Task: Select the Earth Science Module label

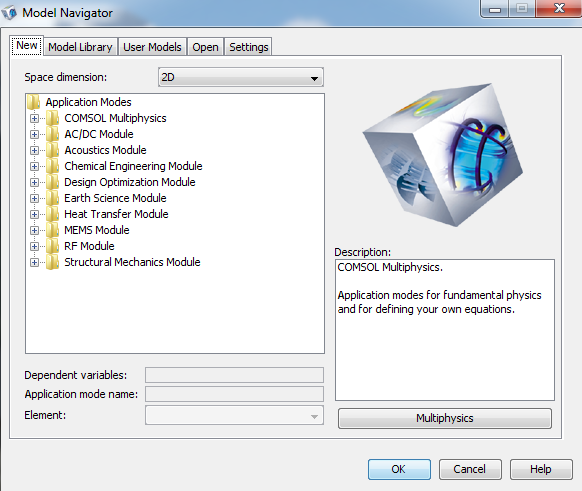Action: click(115, 198)
